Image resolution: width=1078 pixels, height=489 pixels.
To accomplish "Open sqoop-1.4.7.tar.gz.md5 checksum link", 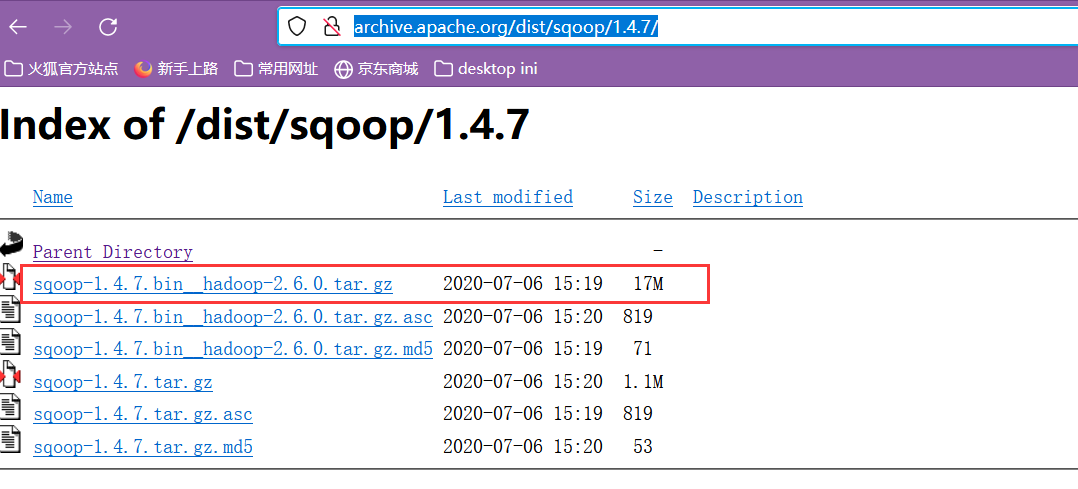I will click(x=142, y=448).
